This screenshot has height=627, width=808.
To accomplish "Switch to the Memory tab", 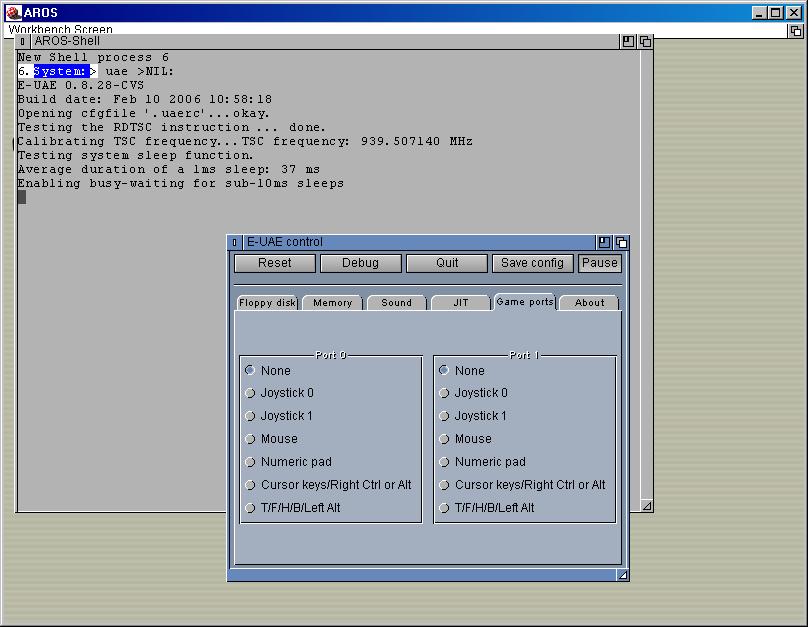I will tap(332, 303).
